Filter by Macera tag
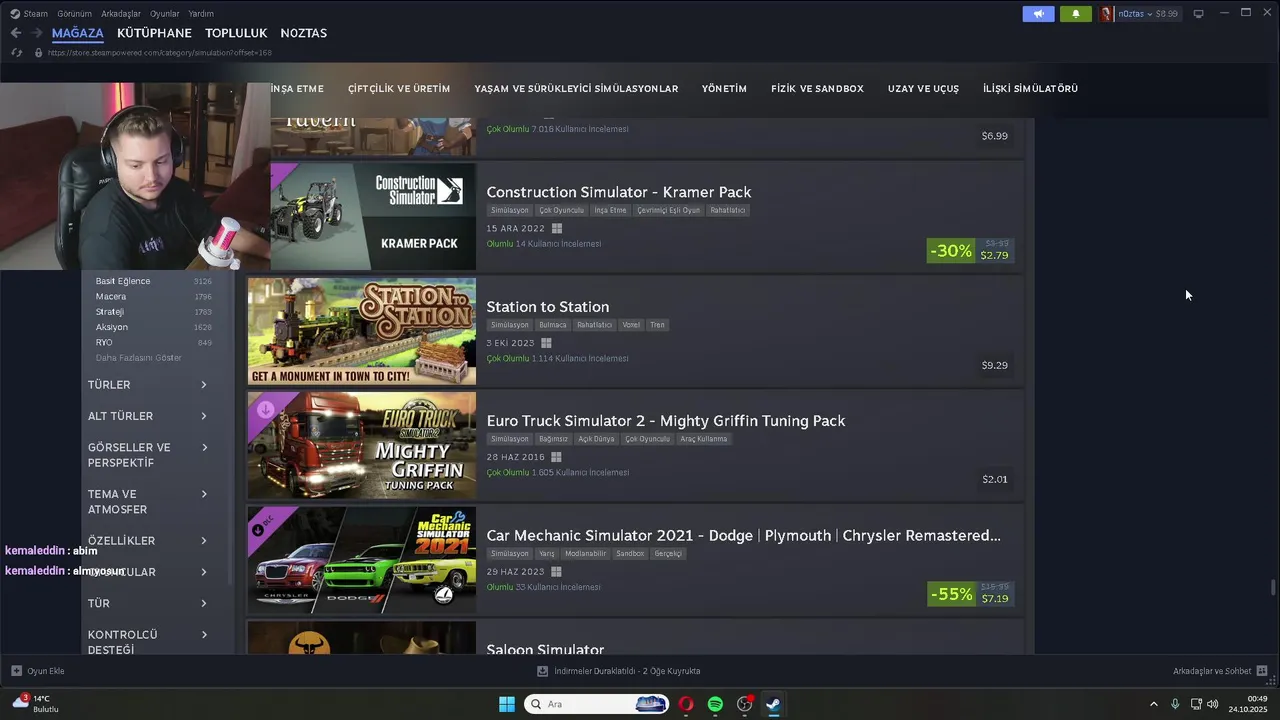The width and height of the screenshot is (1280, 720). pyautogui.click(x=111, y=297)
